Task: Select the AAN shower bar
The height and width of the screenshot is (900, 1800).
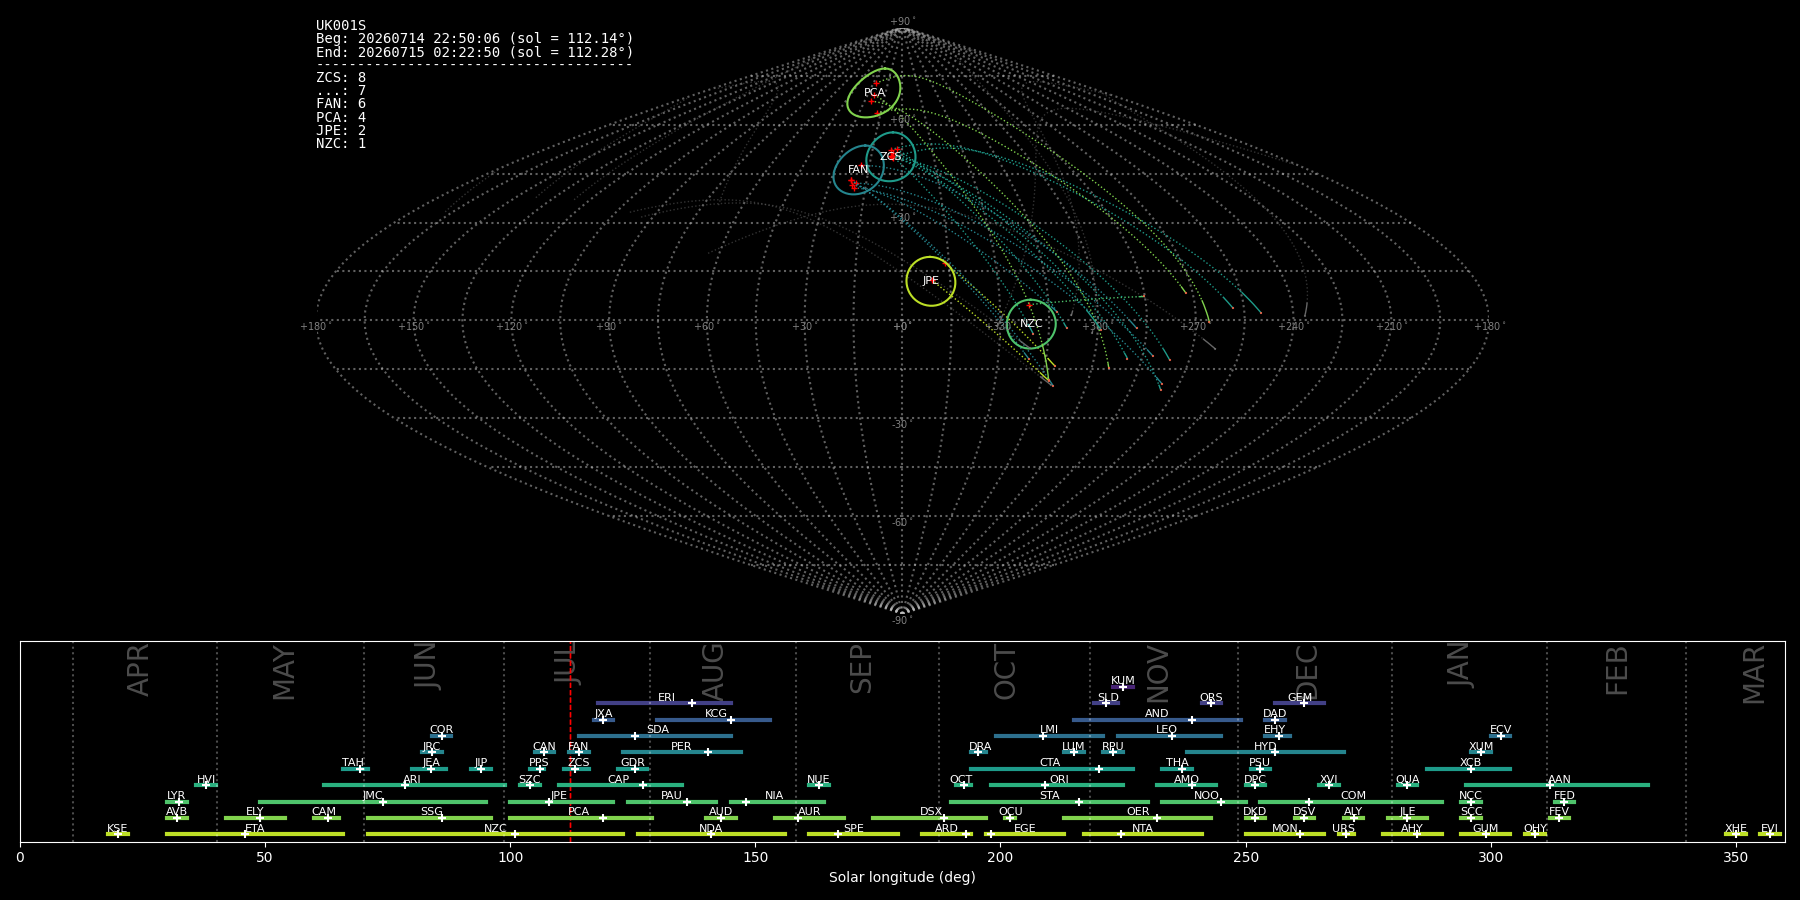Action: [1557, 785]
